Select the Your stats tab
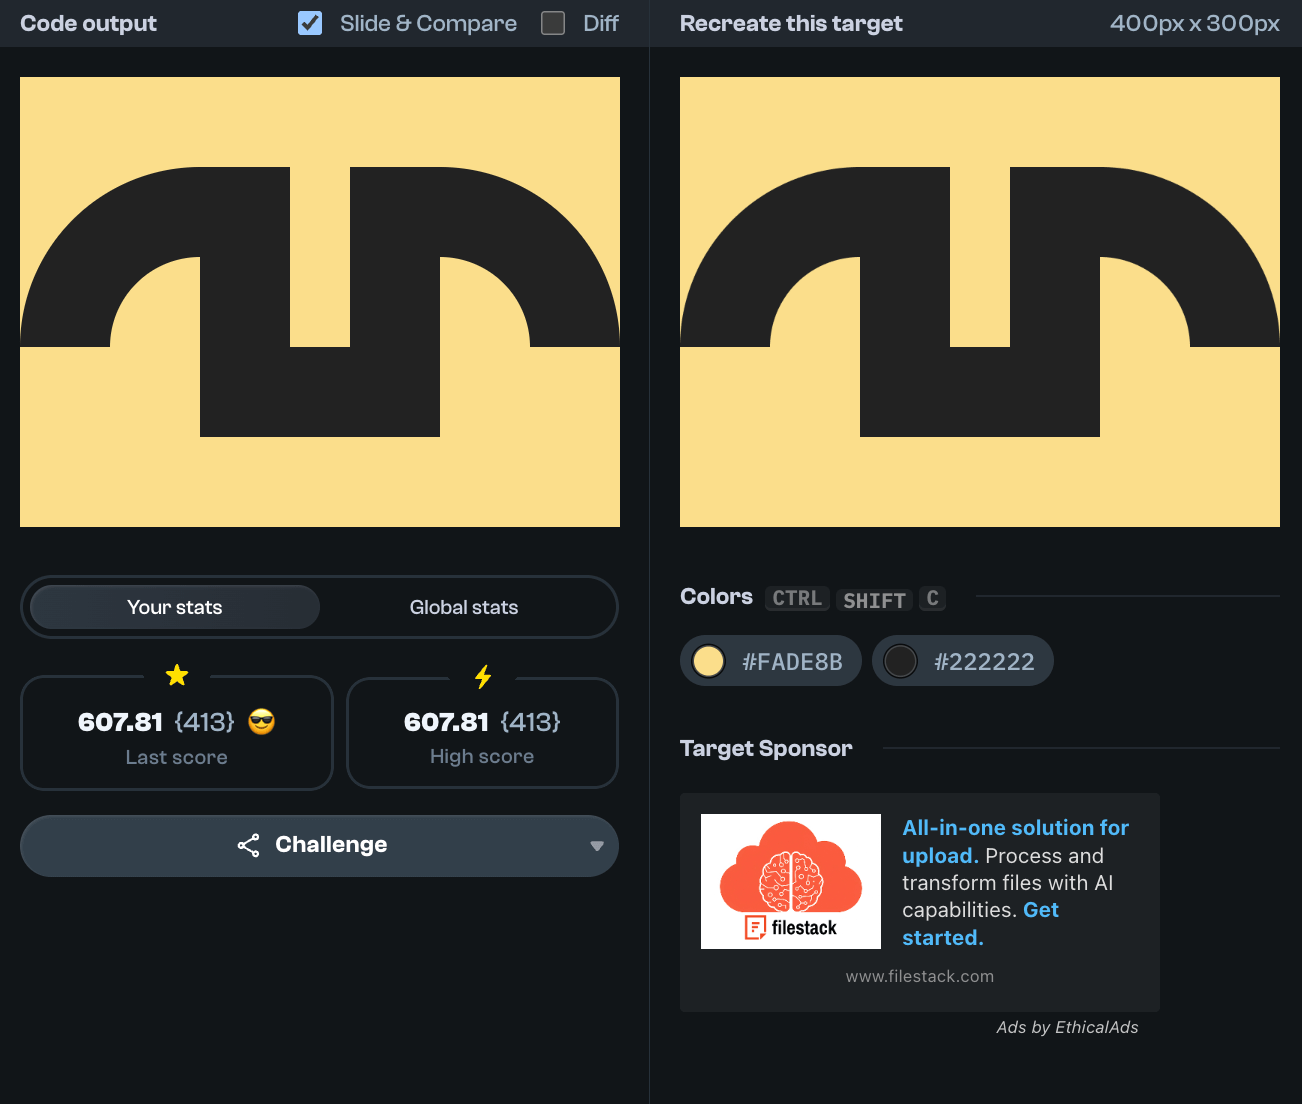The height and width of the screenshot is (1104, 1302). (x=175, y=607)
